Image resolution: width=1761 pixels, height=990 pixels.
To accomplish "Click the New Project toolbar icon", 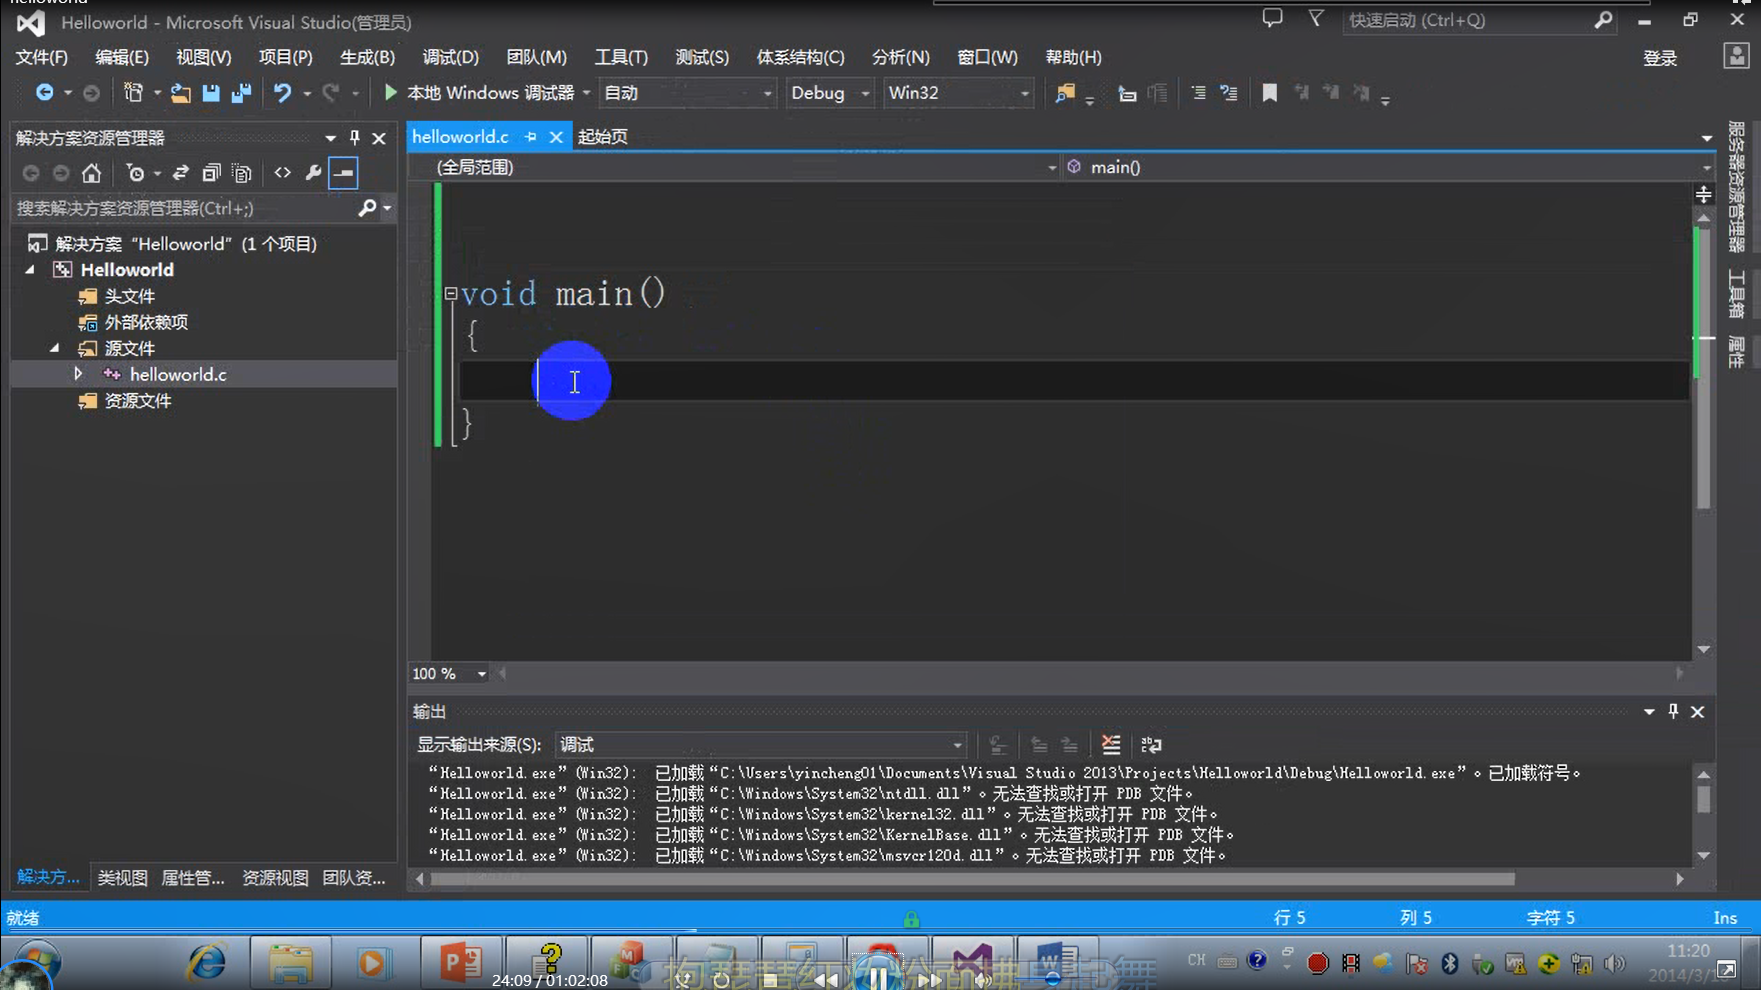I will pos(133,92).
